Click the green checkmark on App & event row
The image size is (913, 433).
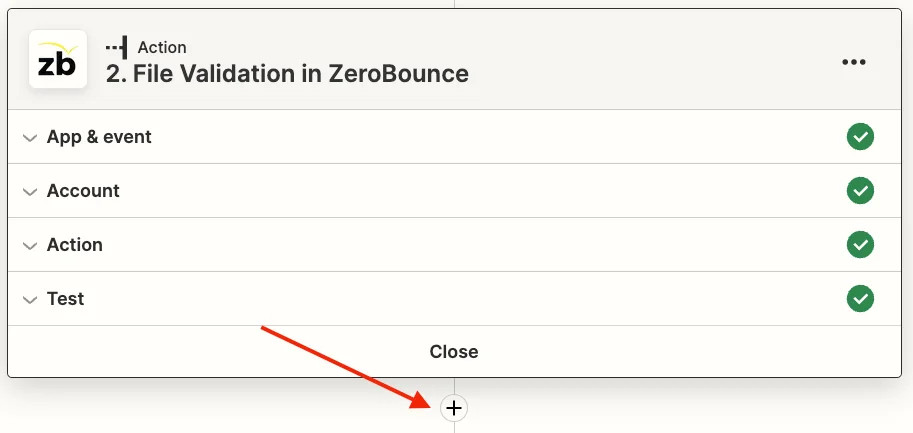click(x=860, y=137)
